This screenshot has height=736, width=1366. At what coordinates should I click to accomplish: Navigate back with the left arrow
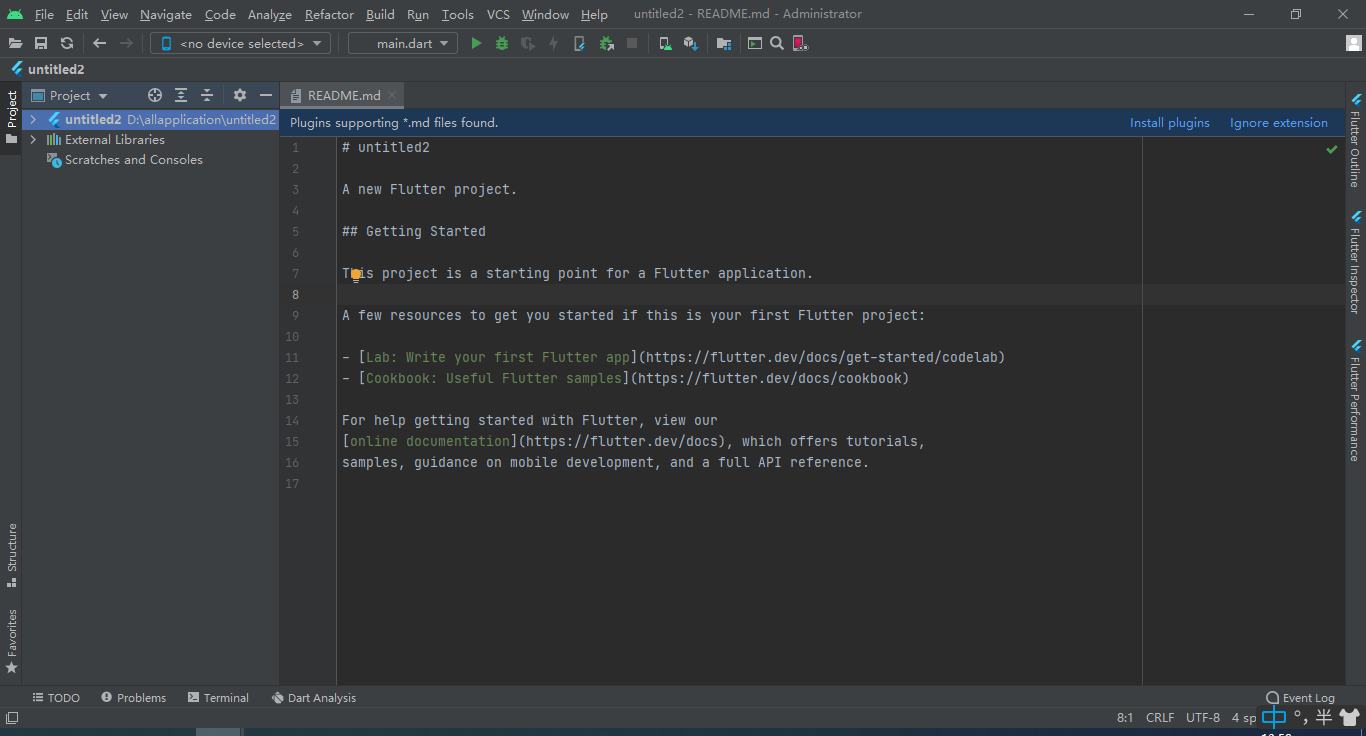(x=99, y=43)
